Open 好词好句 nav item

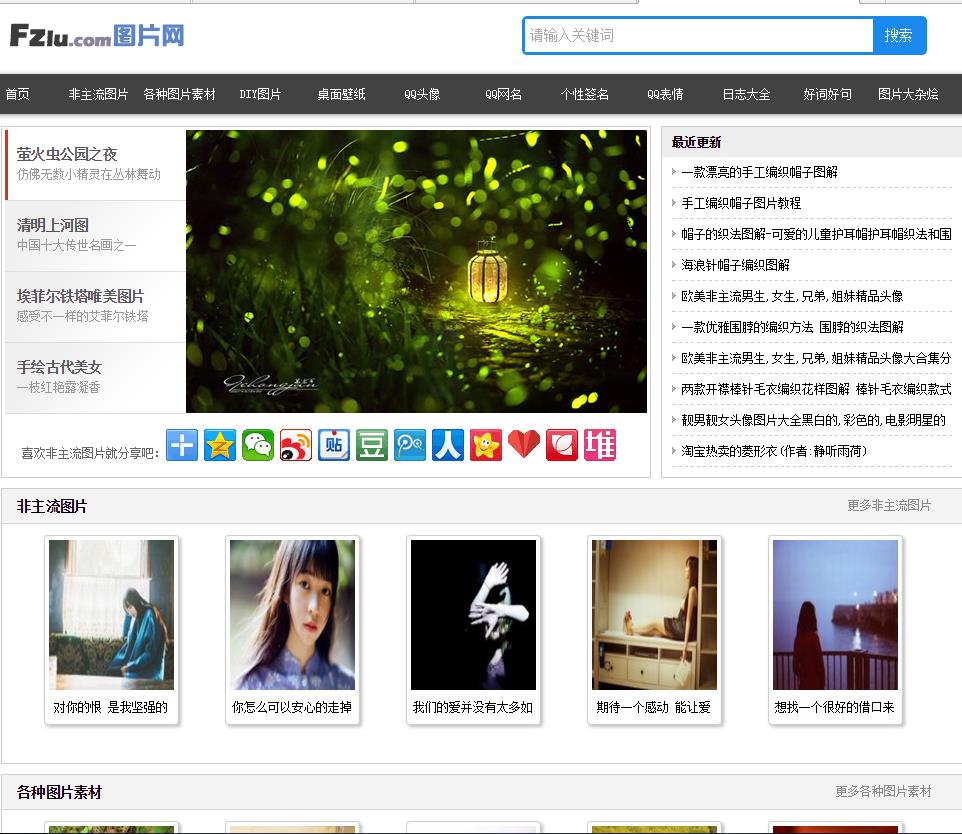[x=827, y=94]
